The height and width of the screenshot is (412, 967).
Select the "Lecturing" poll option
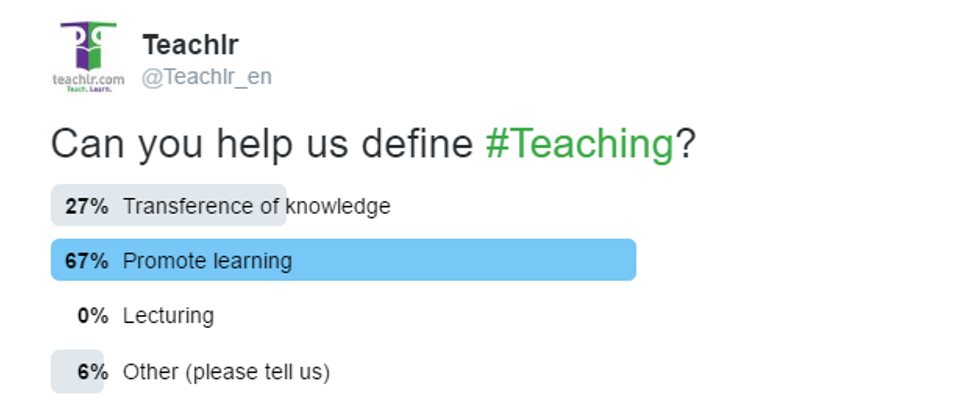[168, 316]
